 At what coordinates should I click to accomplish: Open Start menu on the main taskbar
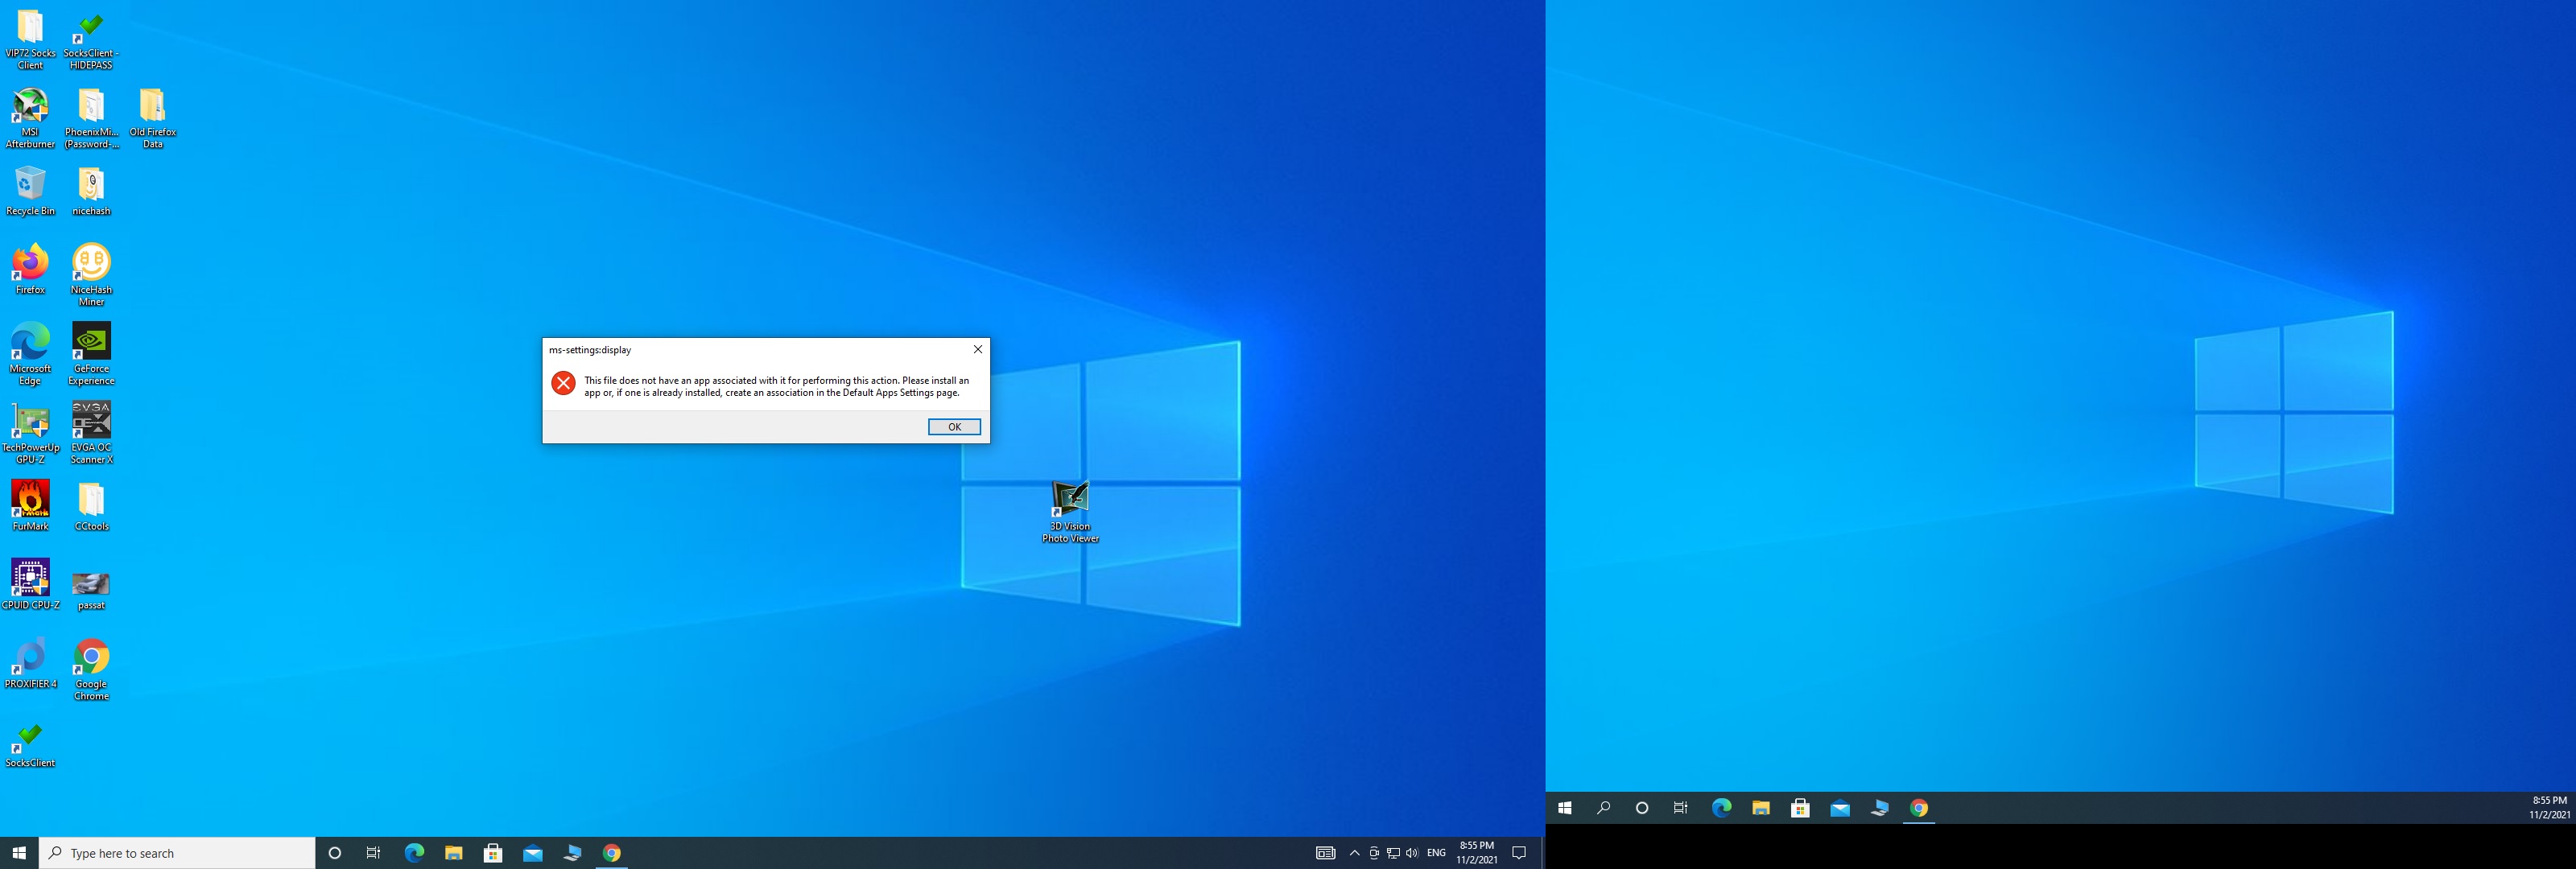coord(19,853)
